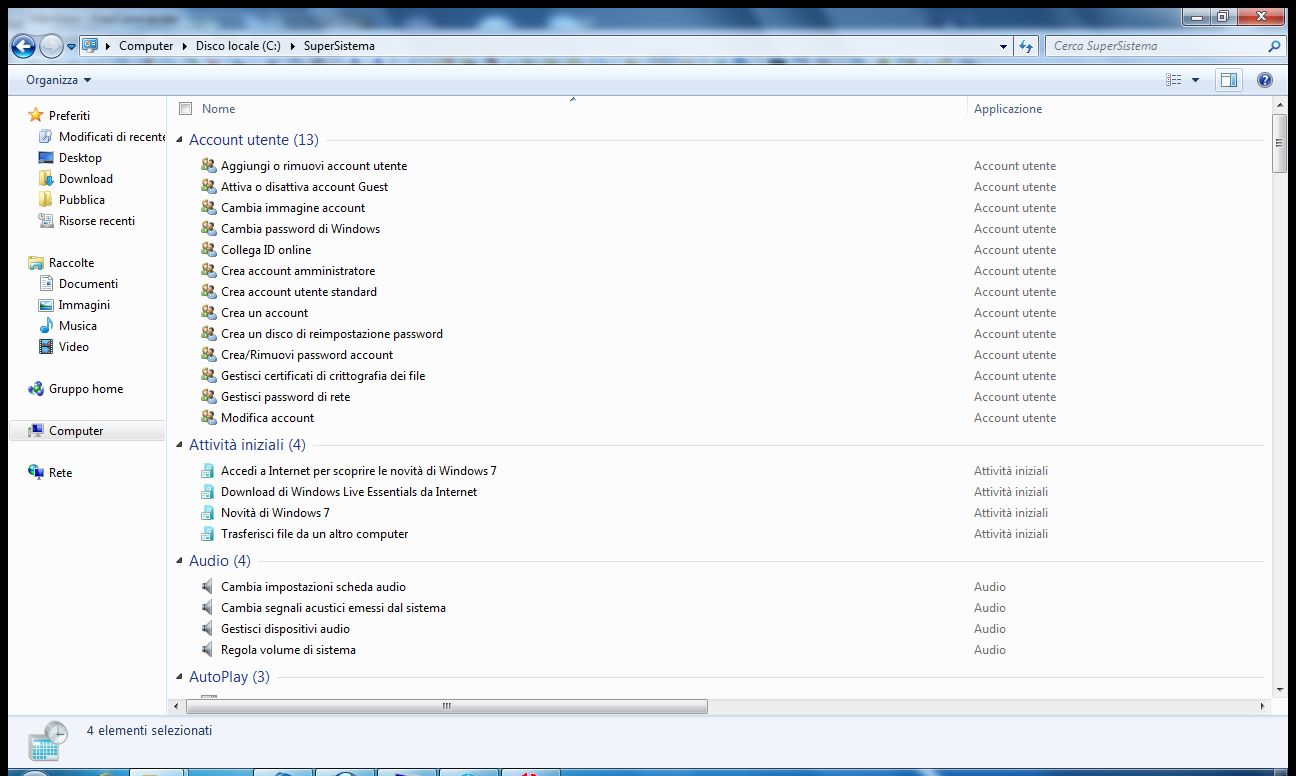Click the vertical scrollbar down arrow
This screenshot has width=1296, height=776.
click(1279, 689)
